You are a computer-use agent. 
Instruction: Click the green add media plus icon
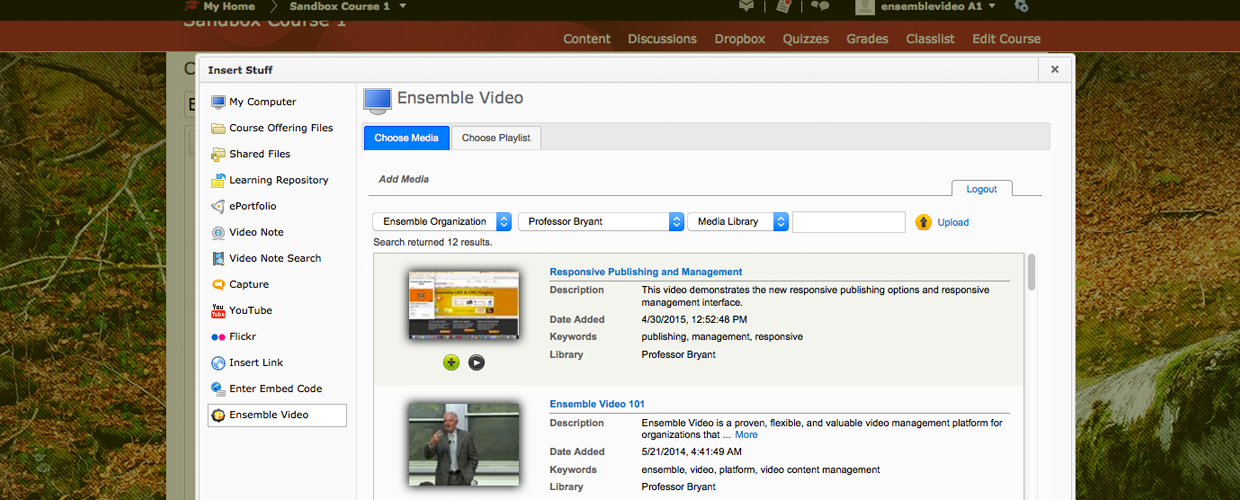[x=451, y=362]
